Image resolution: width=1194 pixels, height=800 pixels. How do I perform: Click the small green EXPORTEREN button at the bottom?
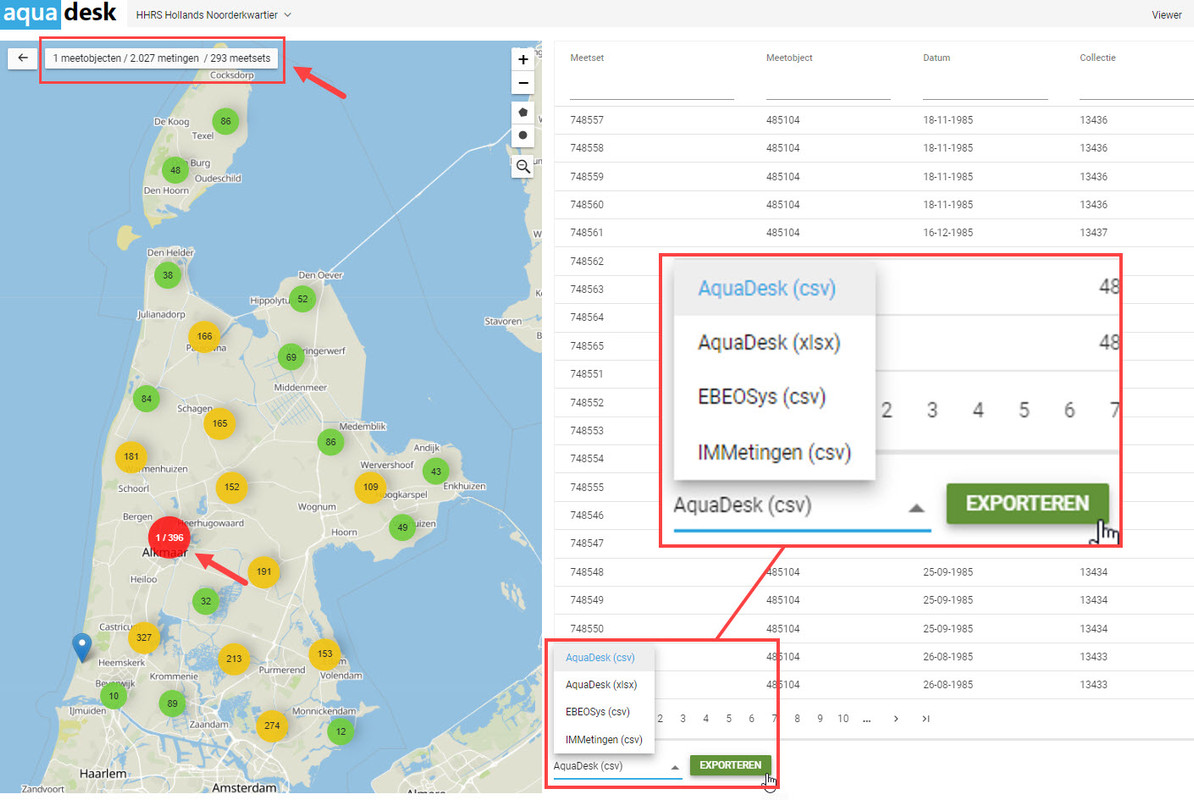730,765
